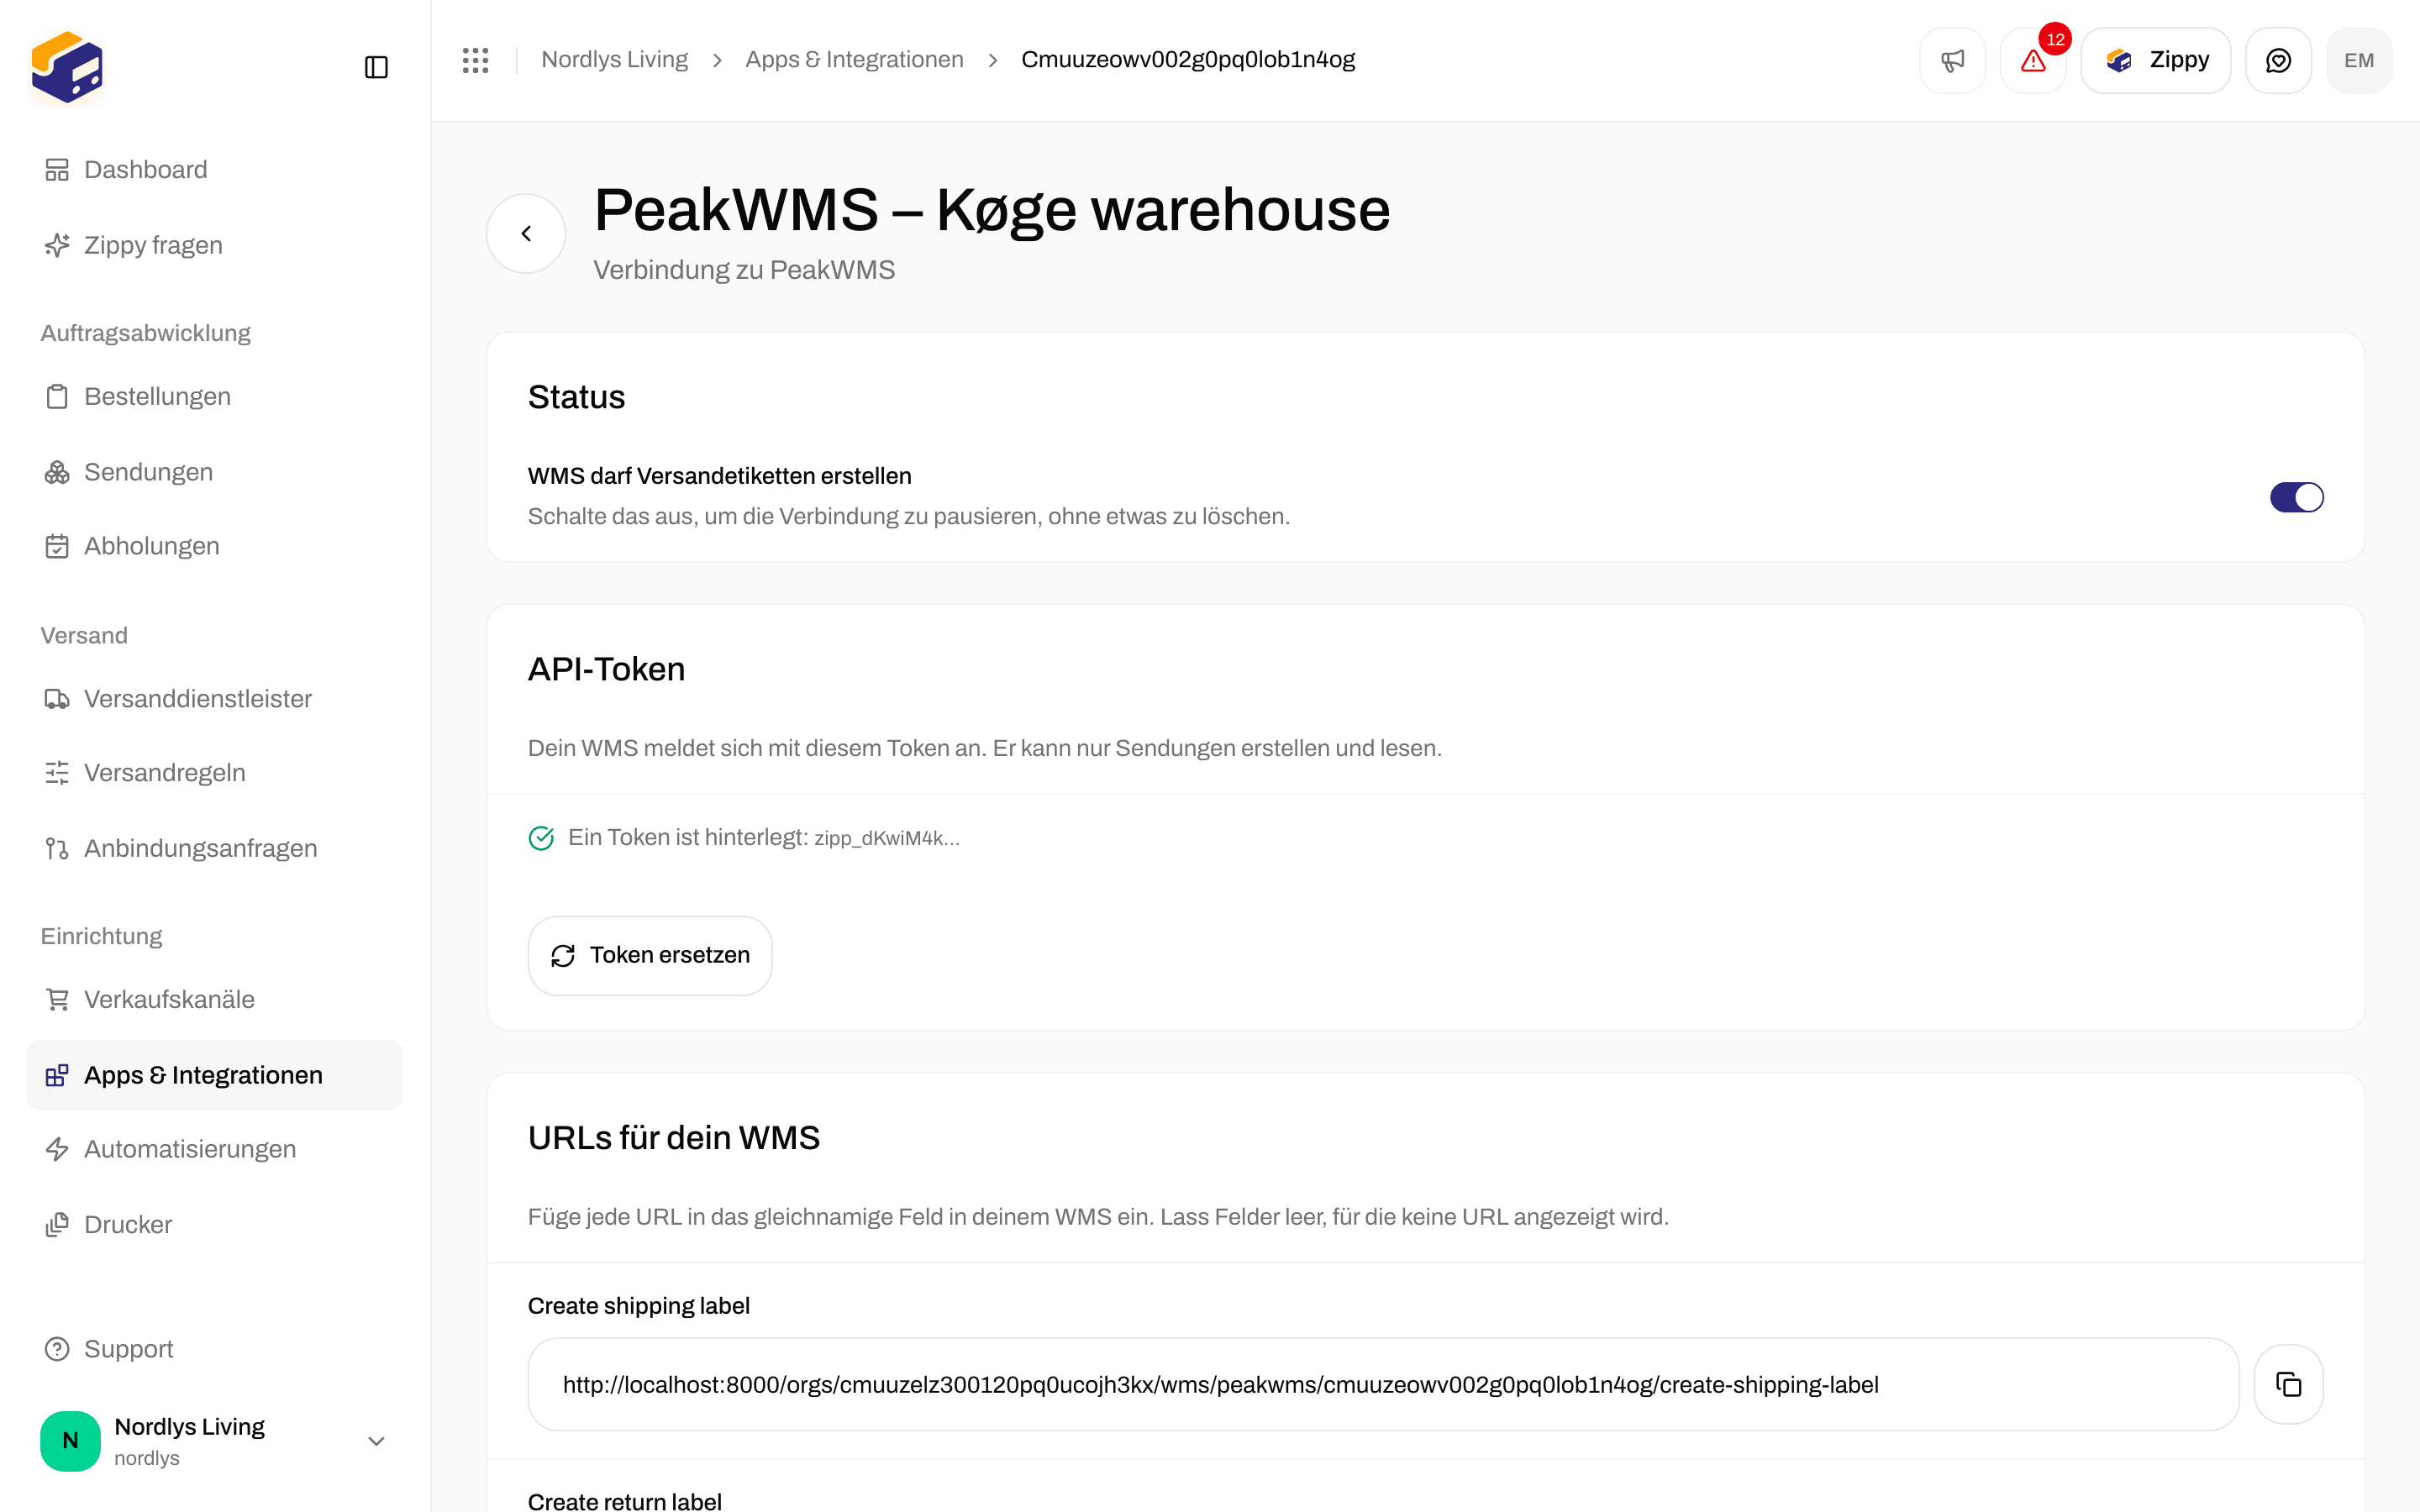Open Automatisierungen page
This screenshot has width=2420, height=1512.
(x=215, y=1149)
